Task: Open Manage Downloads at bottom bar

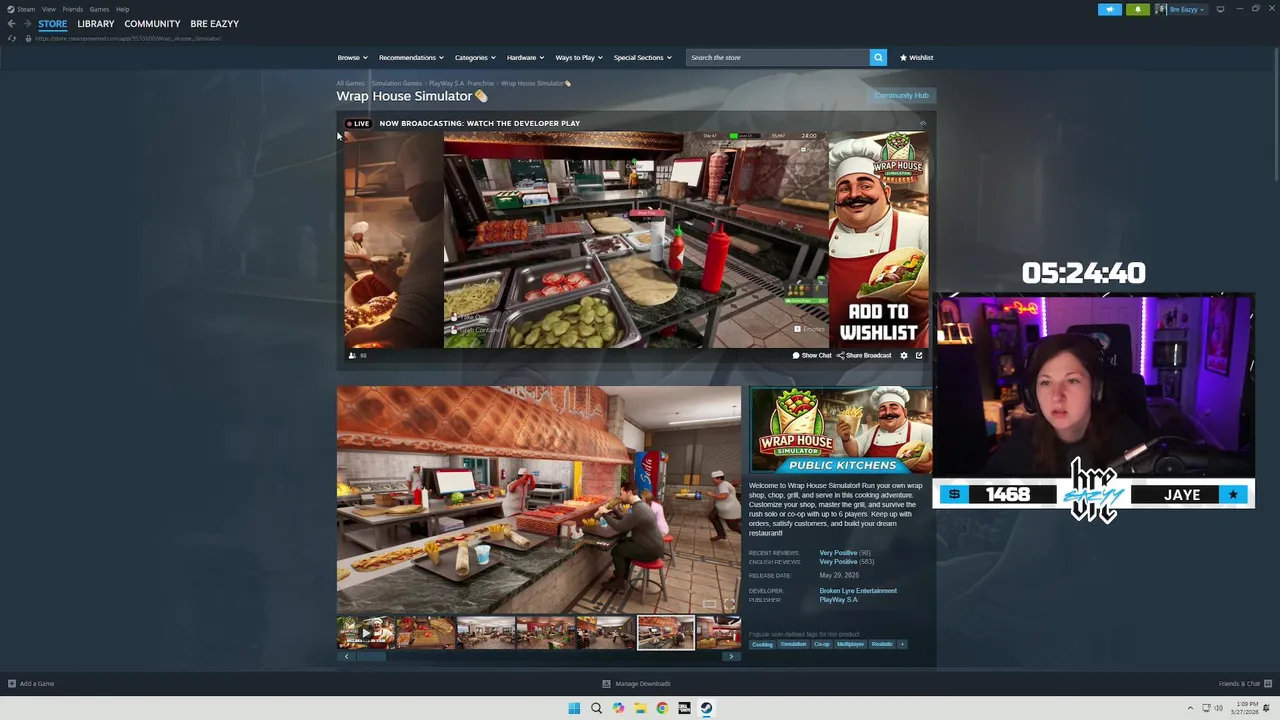Action: (x=636, y=684)
